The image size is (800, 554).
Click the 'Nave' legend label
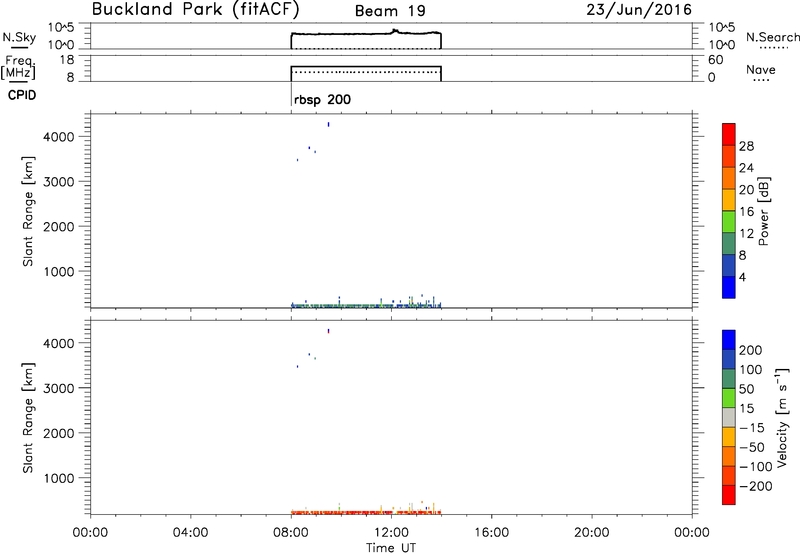(760, 70)
